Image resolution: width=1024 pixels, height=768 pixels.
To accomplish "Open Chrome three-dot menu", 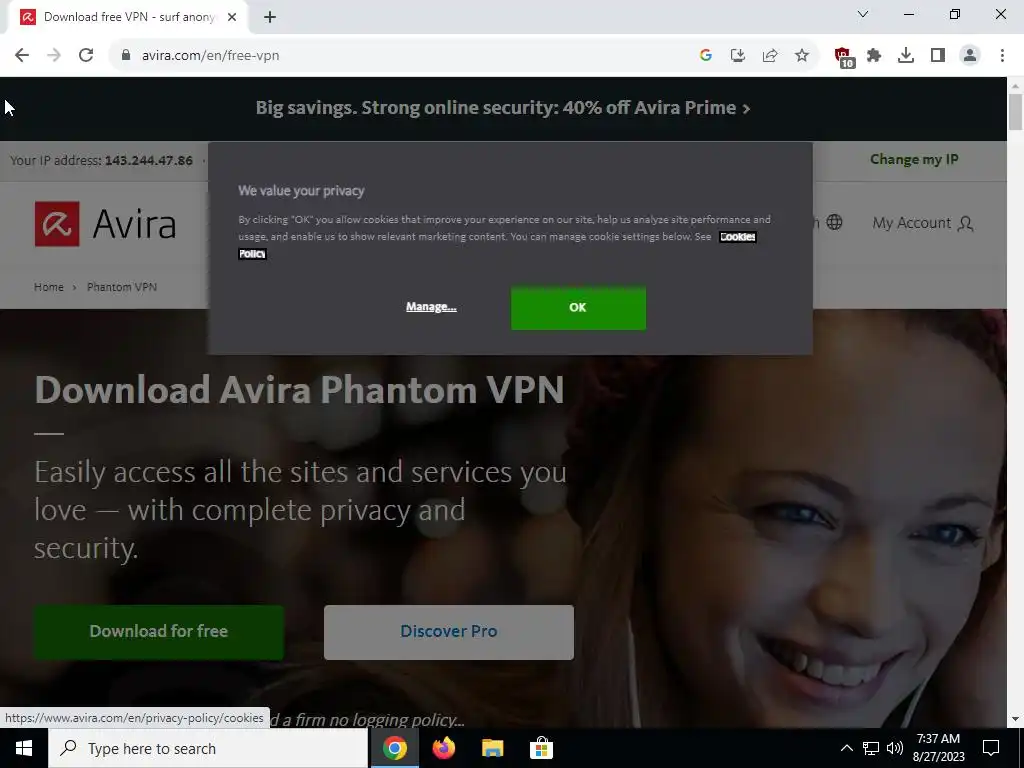I will tap(1002, 56).
